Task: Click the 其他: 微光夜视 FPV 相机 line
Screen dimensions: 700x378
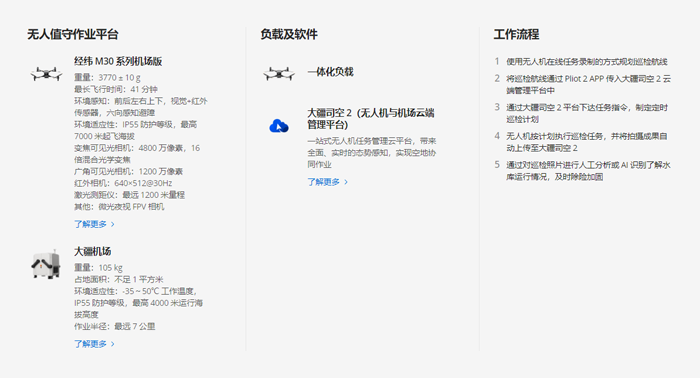Action: (119, 206)
